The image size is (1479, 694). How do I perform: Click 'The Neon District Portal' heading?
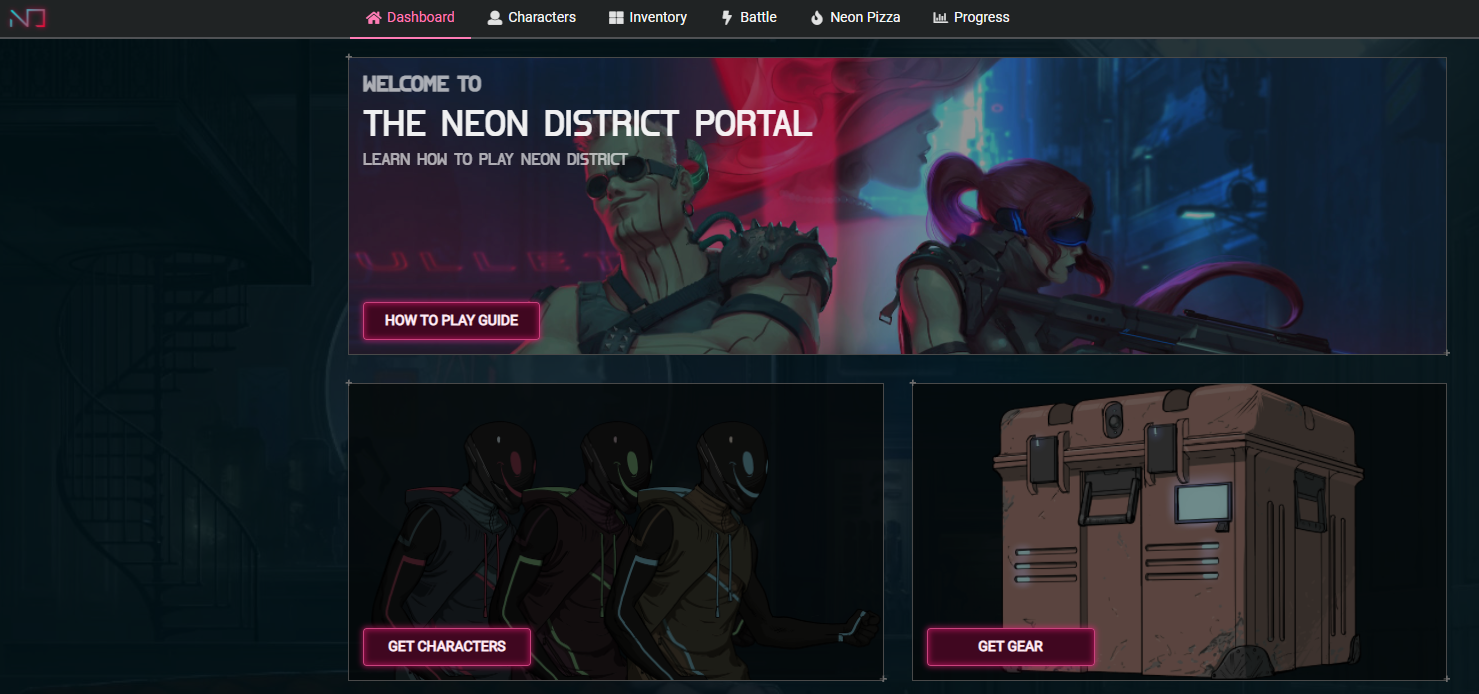[x=587, y=124]
